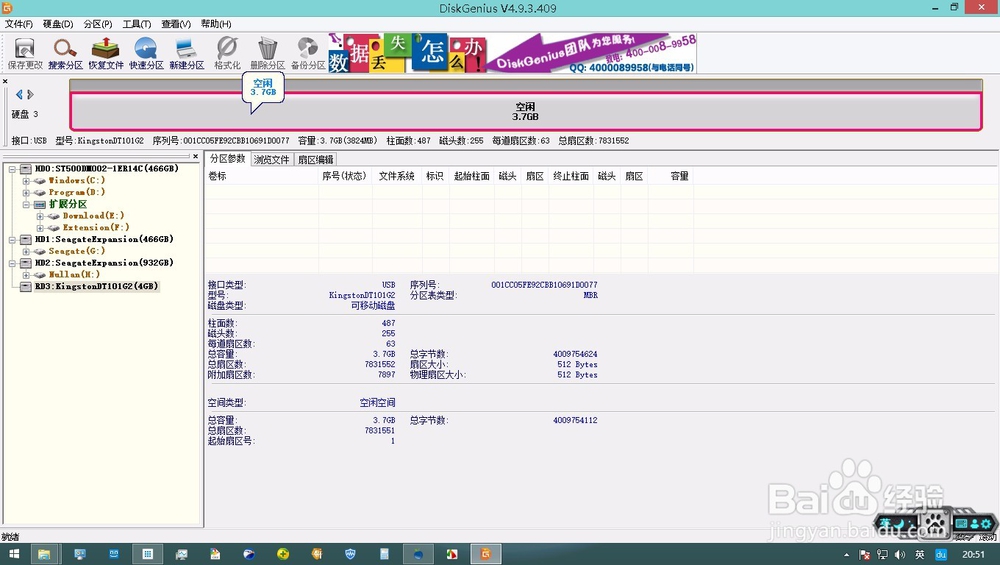The image size is (1000, 565).
Task: Click the 终止柱面 column header
Action: click(x=571, y=176)
